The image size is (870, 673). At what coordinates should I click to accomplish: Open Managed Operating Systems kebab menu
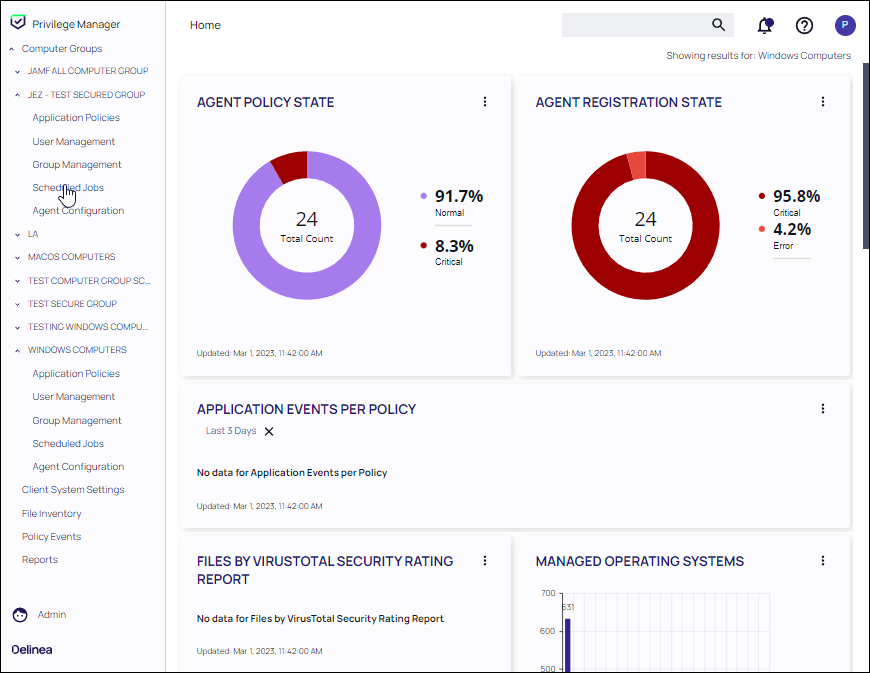pos(823,561)
